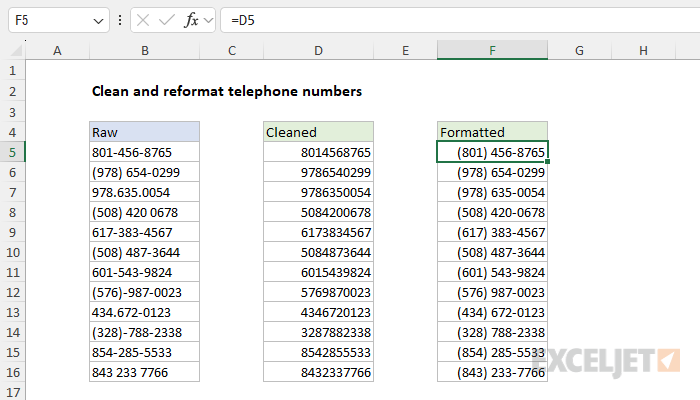
Task: Click into the formula bar showing =D5
Action: (460, 20)
